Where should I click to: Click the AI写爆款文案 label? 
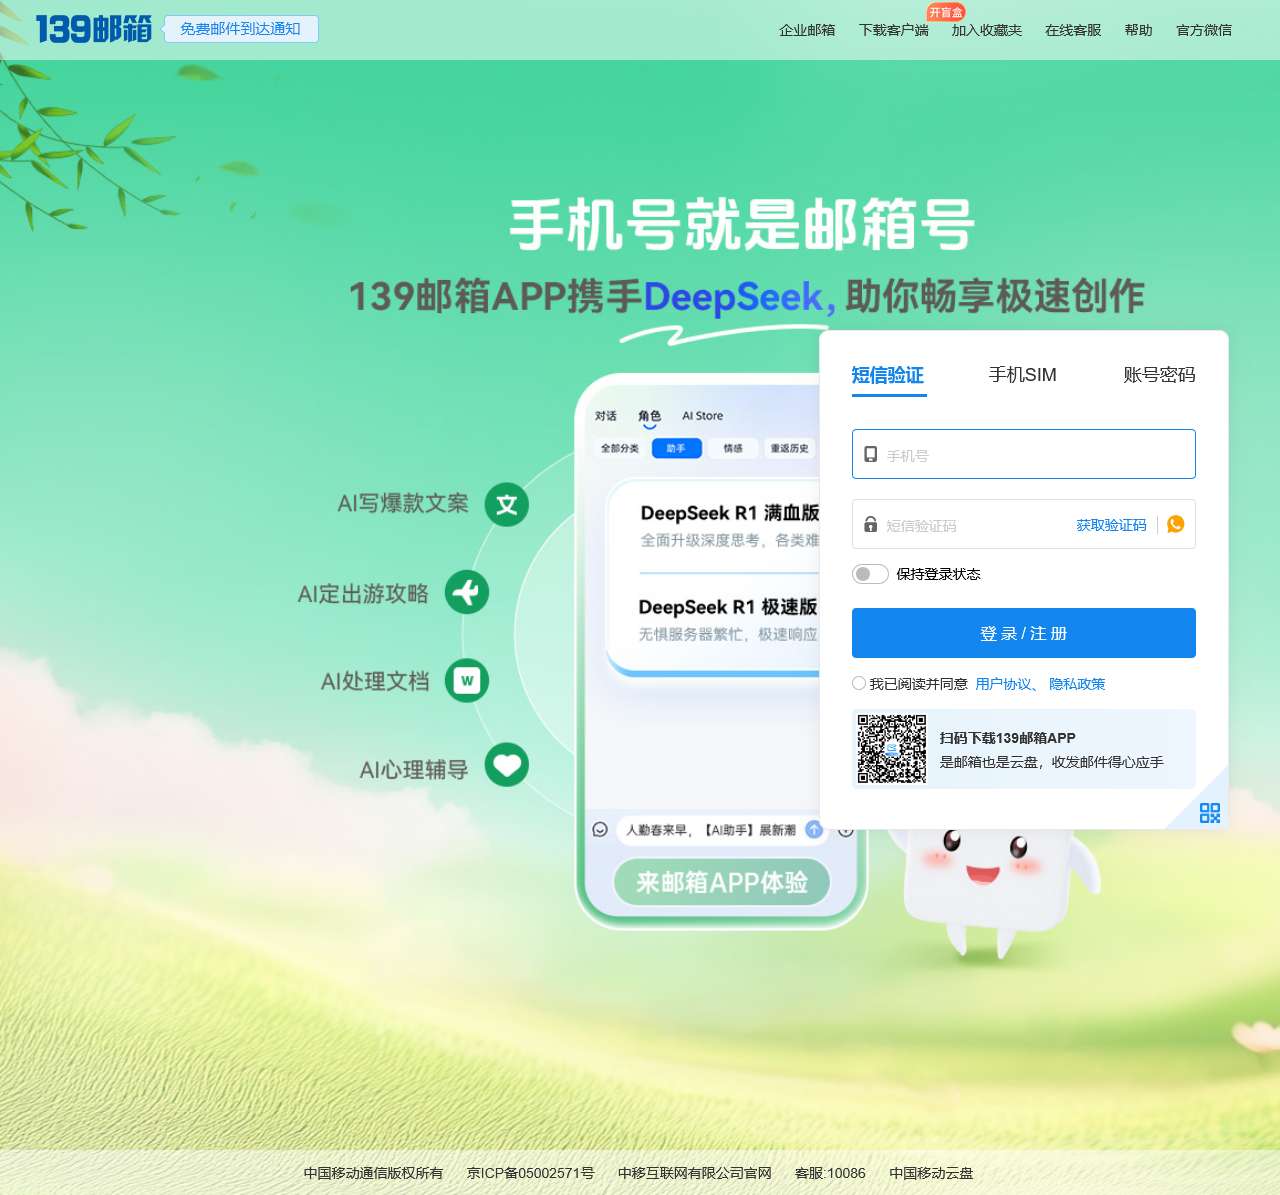403,504
